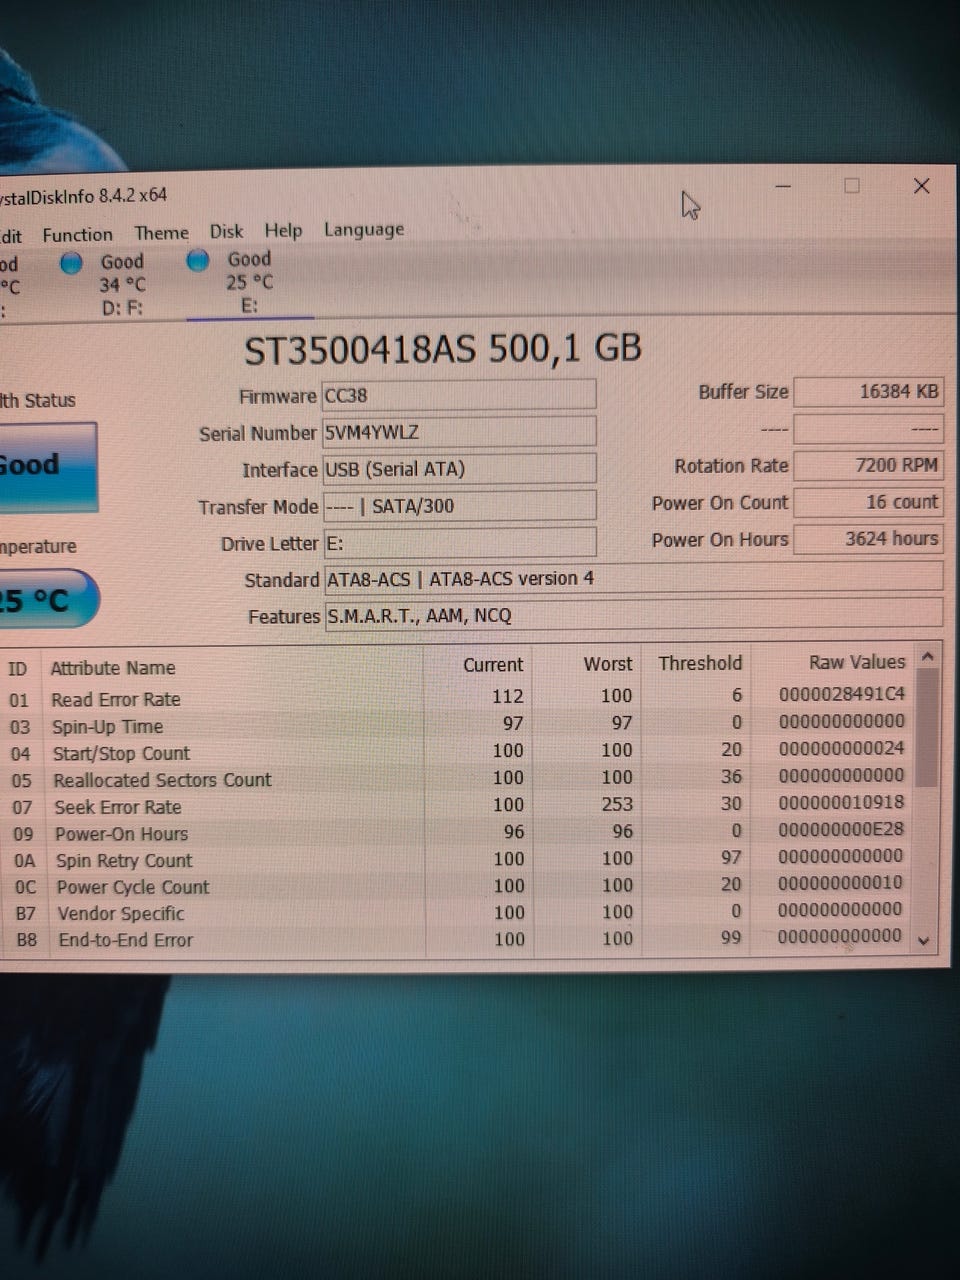Click the Serial Number field 5VM4YWLZ
960x1280 pixels.
[x=458, y=432]
